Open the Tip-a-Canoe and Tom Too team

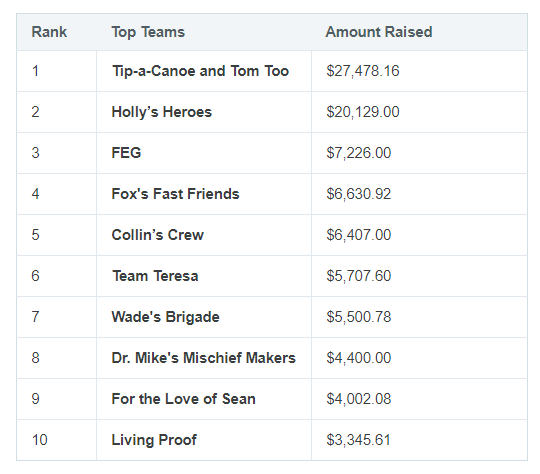(200, 71)
